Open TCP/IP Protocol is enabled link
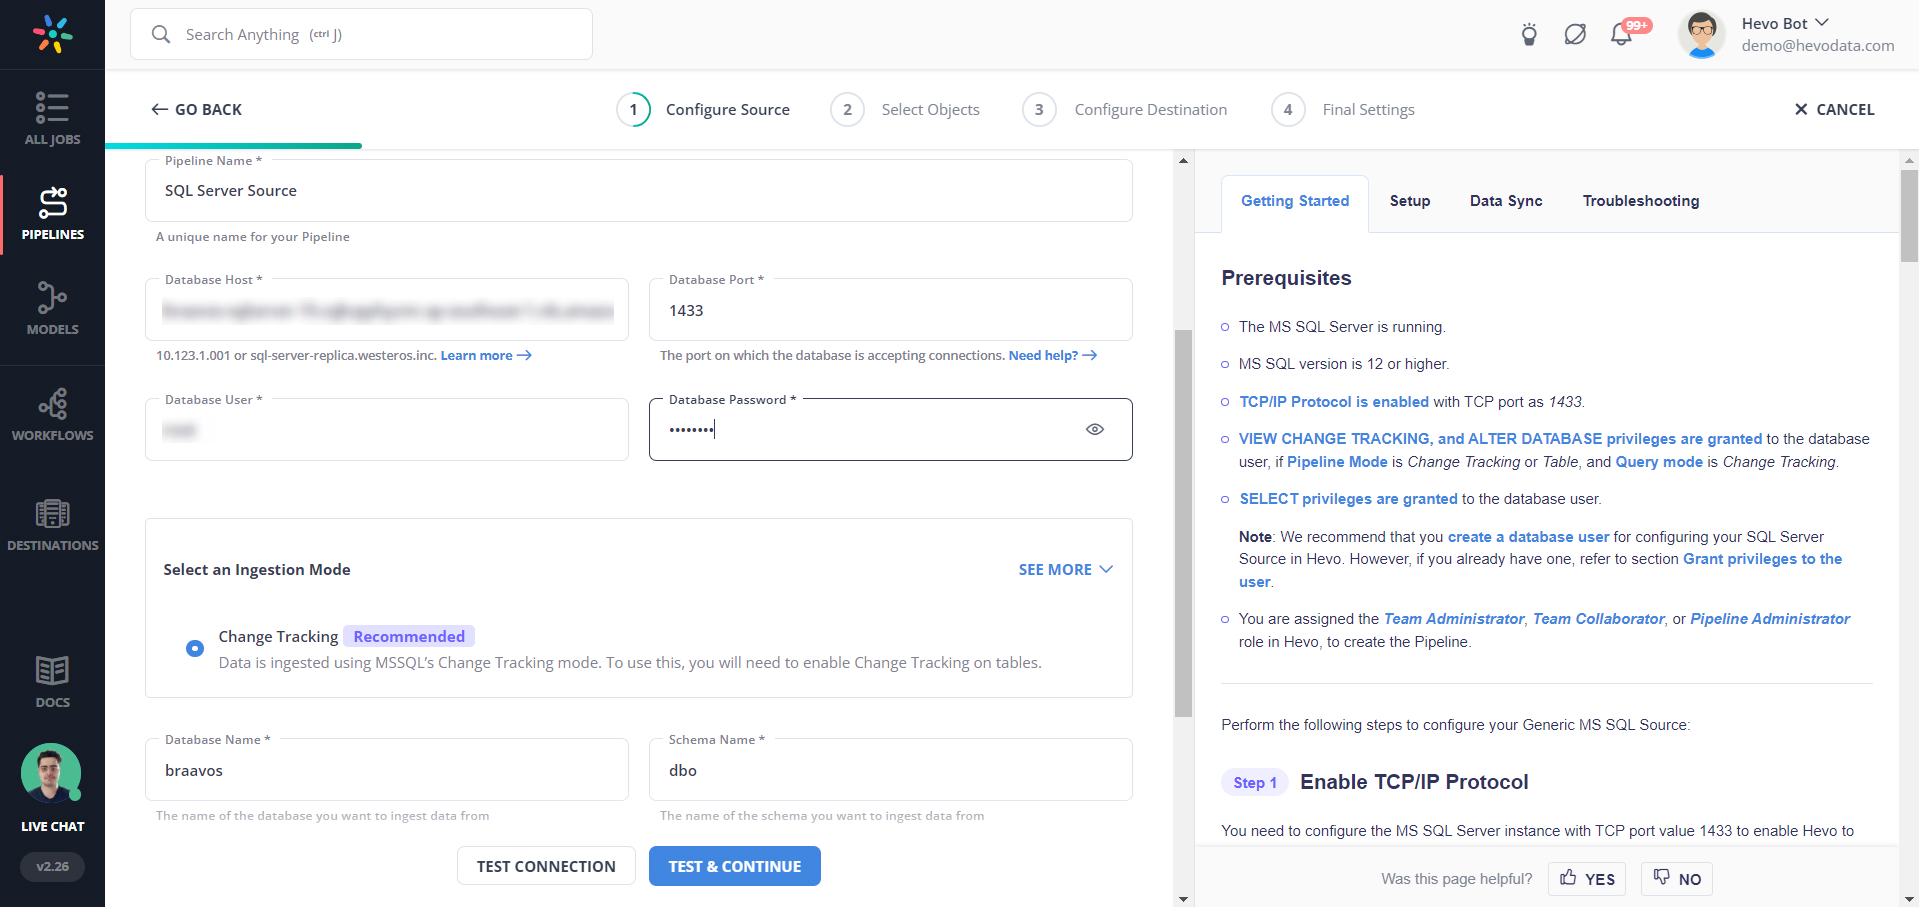Screen dimensions: 1919x907 click(1334, 402)
